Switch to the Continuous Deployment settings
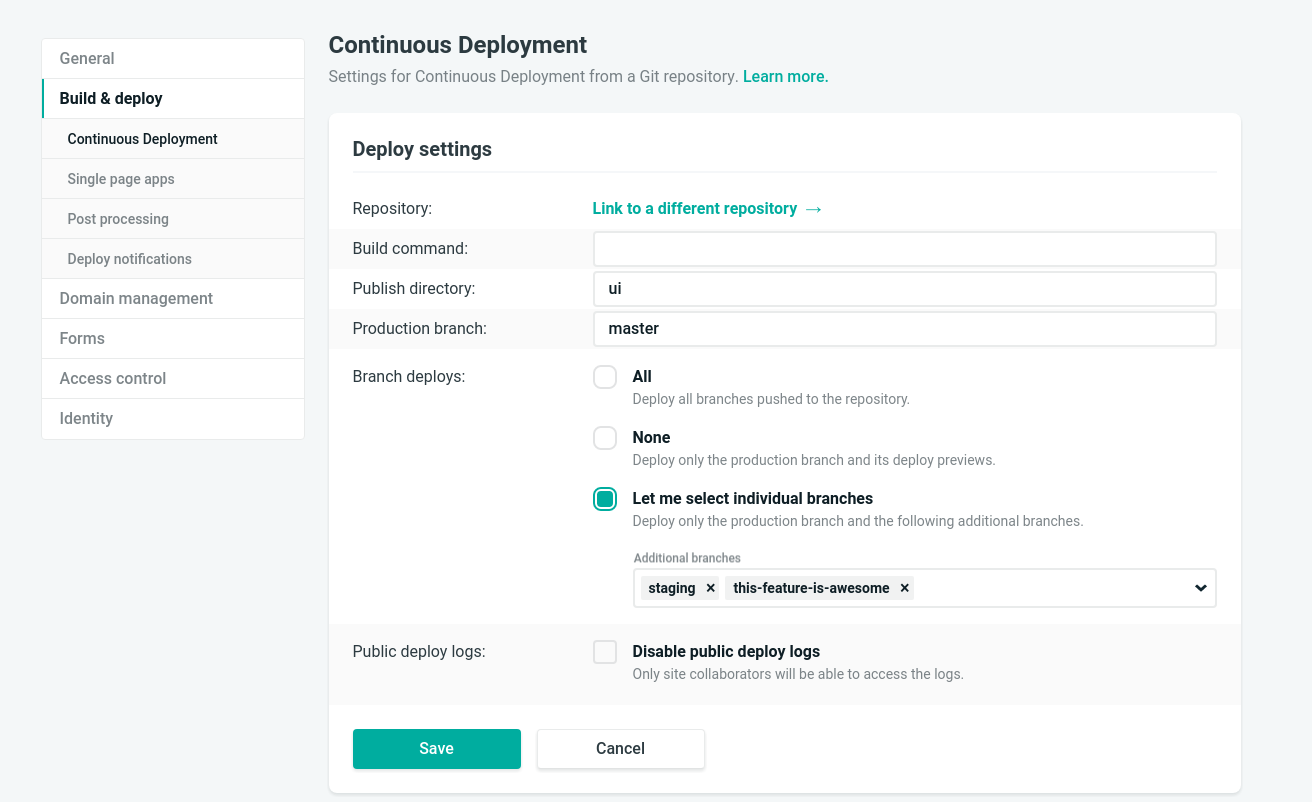1312x802 pixels. [142, 138]
